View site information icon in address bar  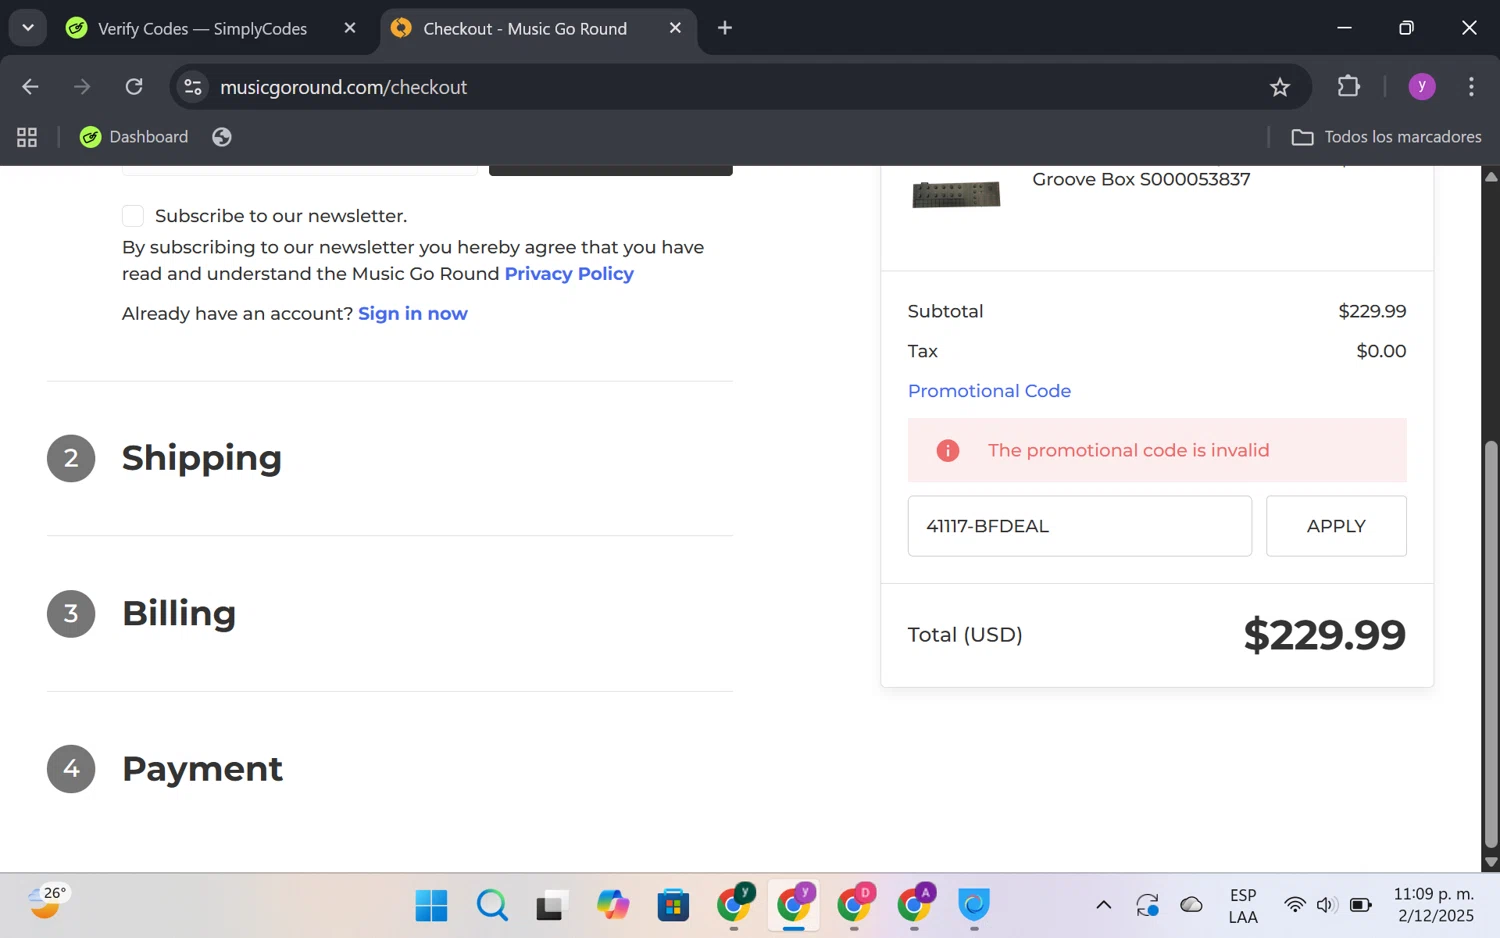click(x=193, y=87)
